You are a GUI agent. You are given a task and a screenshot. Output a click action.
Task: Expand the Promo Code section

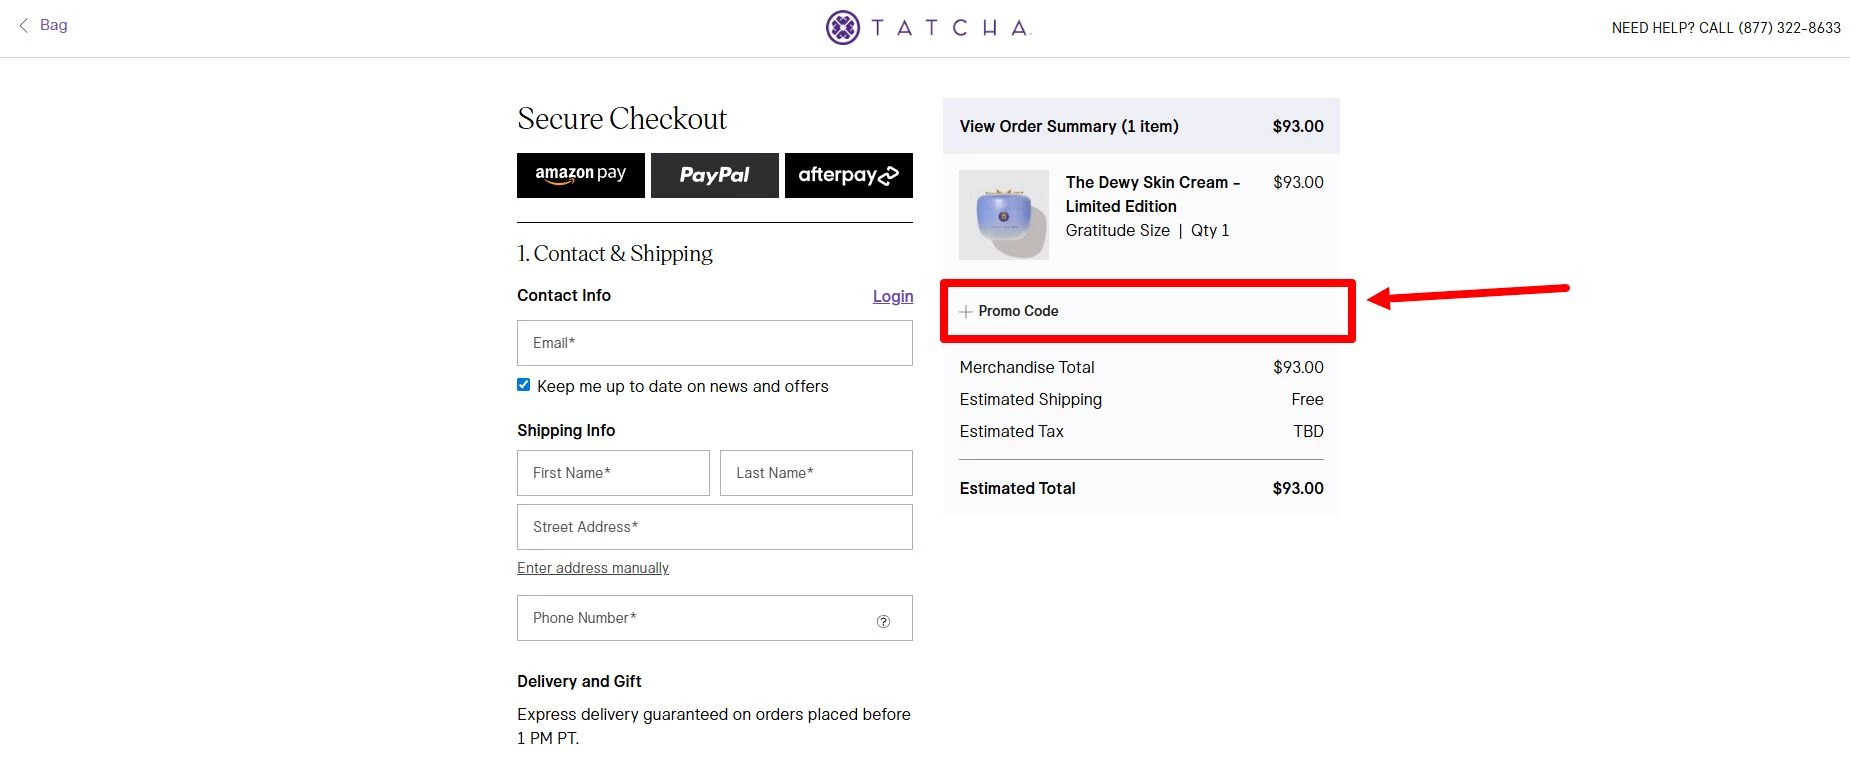pos(1018,311)
